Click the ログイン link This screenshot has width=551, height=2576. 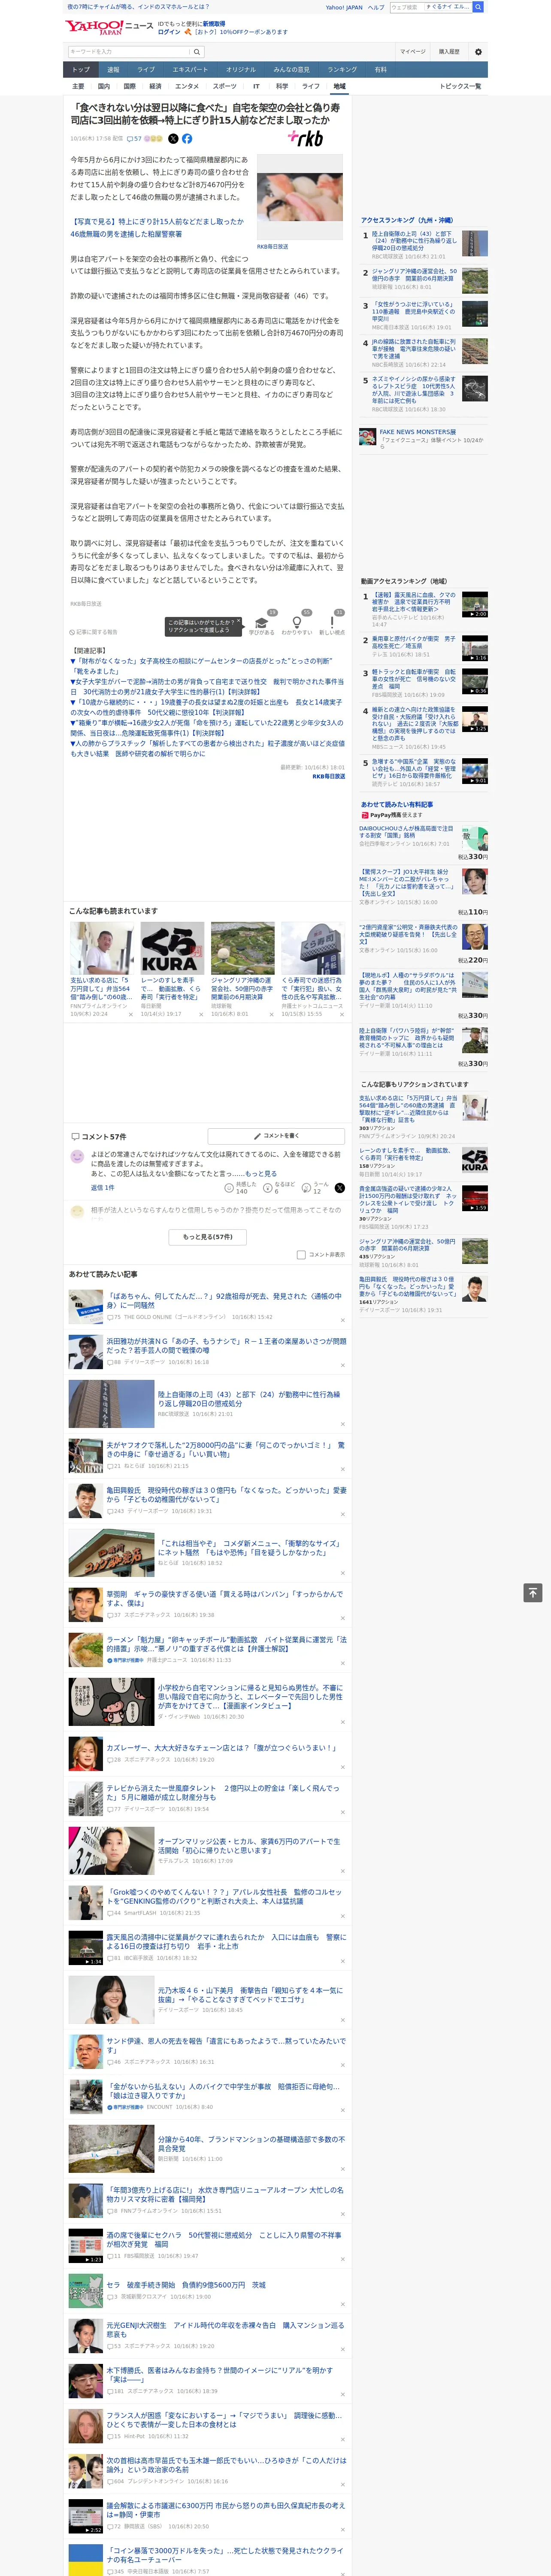[169, 32]
